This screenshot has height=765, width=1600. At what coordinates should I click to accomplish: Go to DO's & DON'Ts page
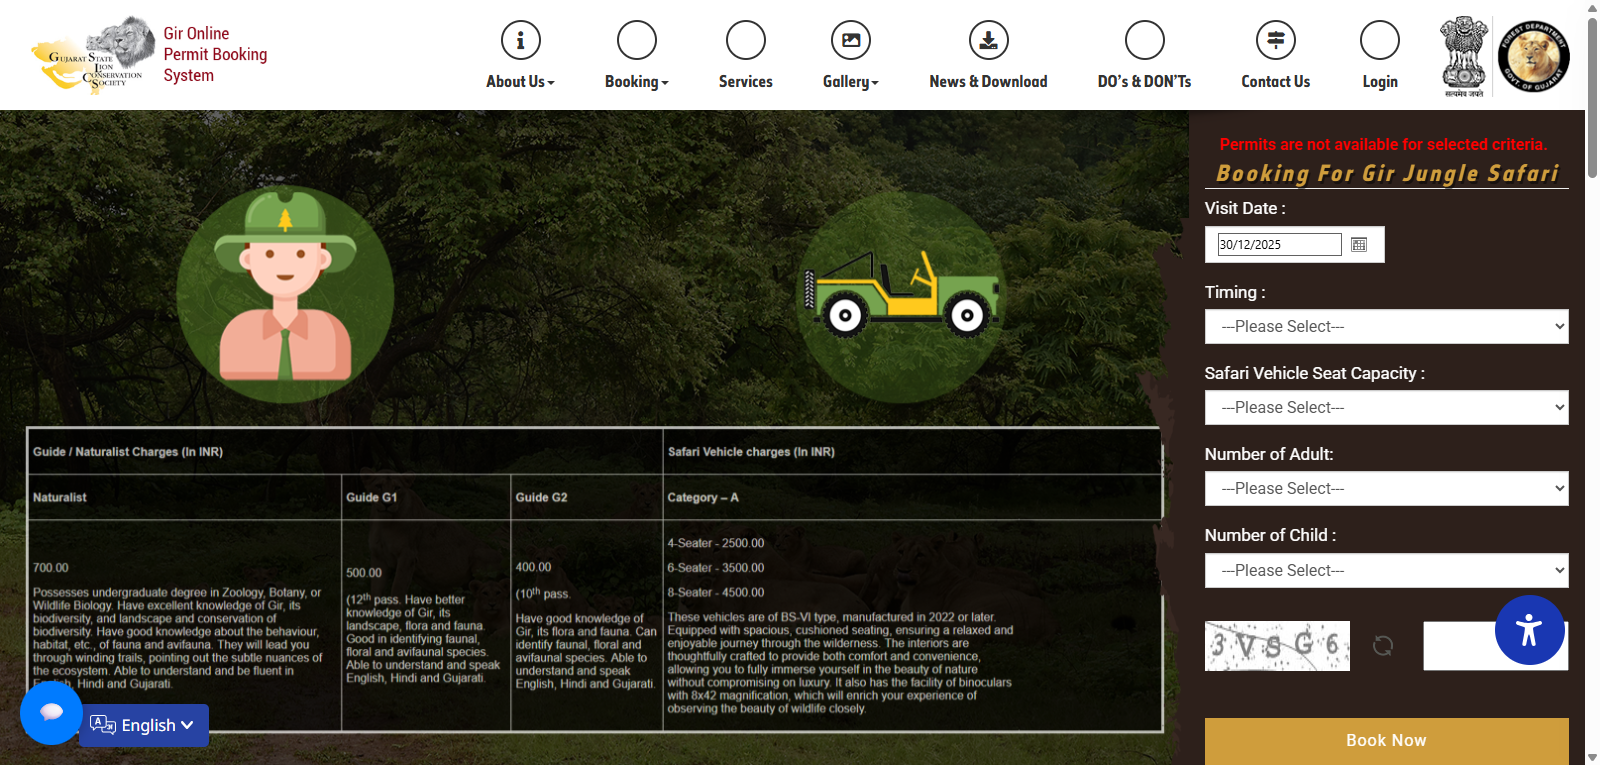point(1144,82)
